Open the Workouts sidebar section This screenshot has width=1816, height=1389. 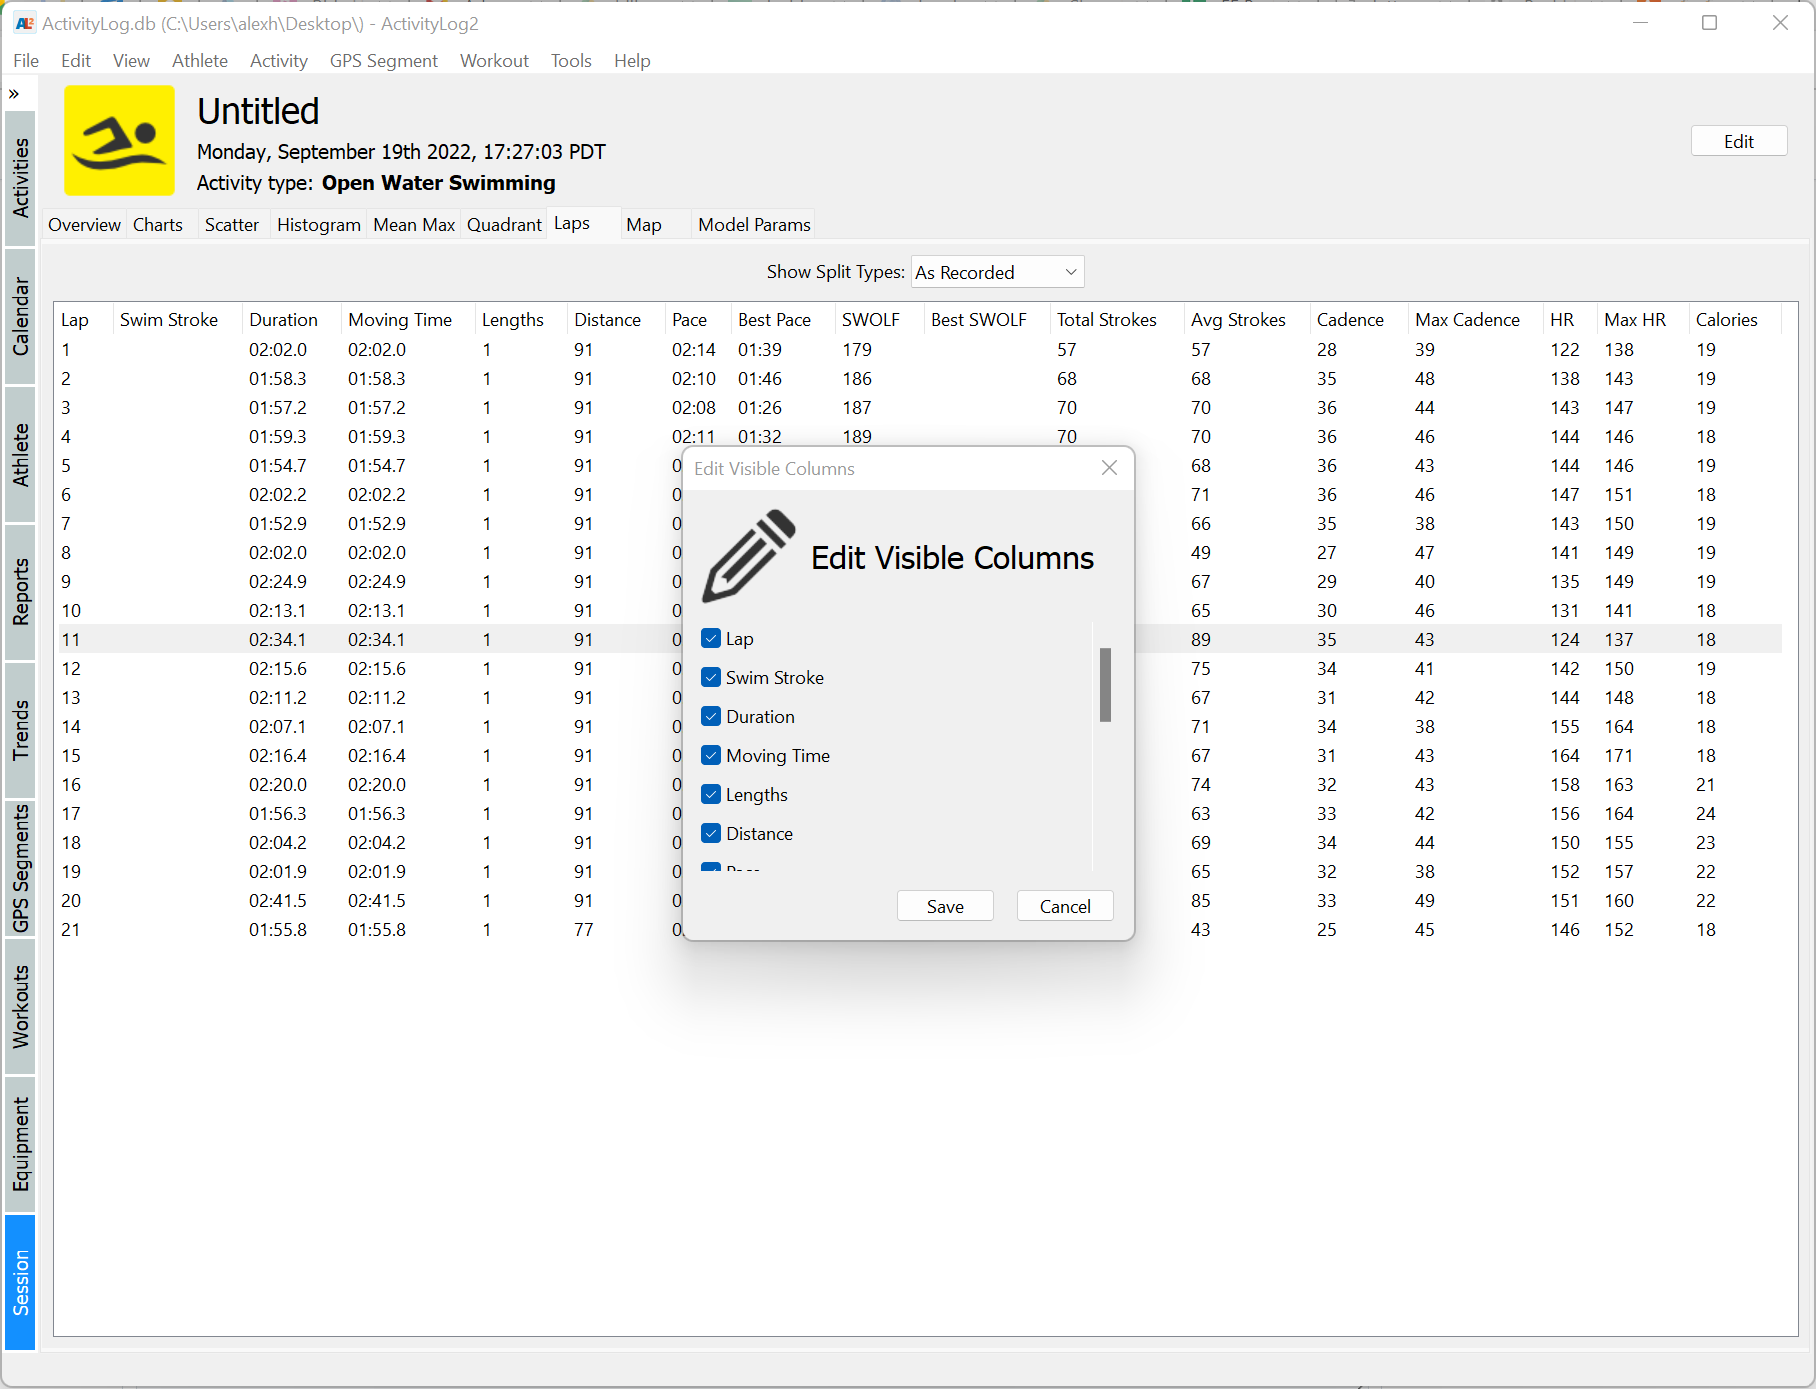coord(20,1006)
